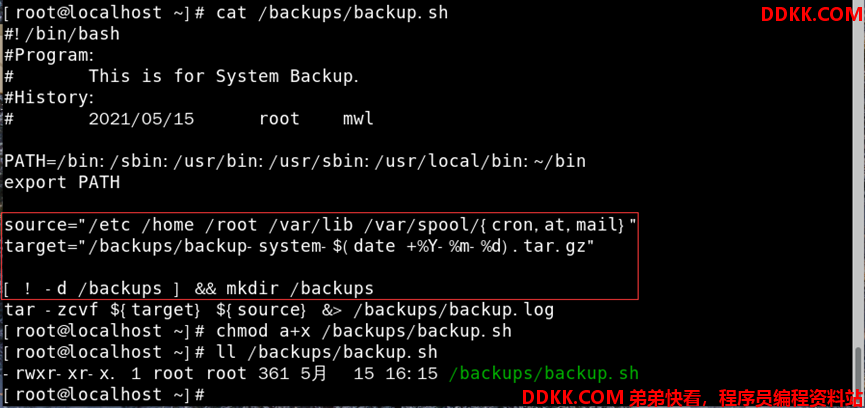Click the '-rwxr-xr-x.' permissions string

(x=60, y=374)
